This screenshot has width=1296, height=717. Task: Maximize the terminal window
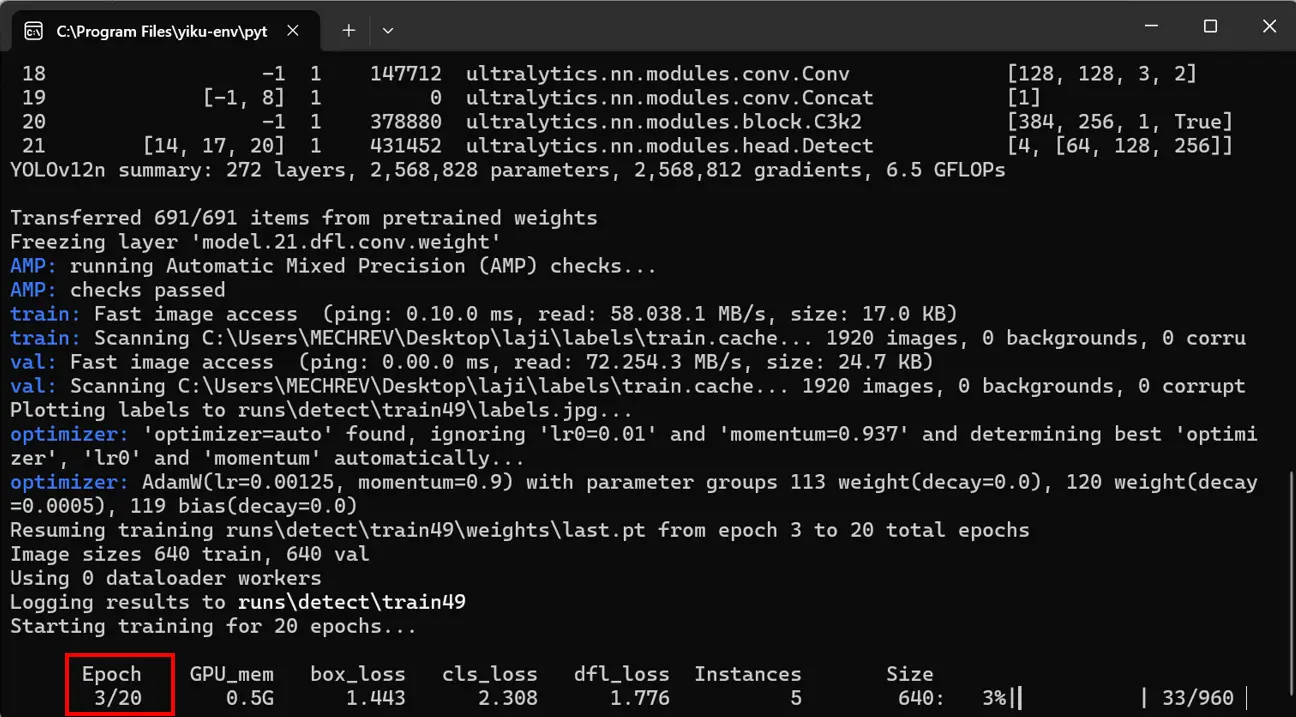pyautogui.click(x=1210, y=27)
